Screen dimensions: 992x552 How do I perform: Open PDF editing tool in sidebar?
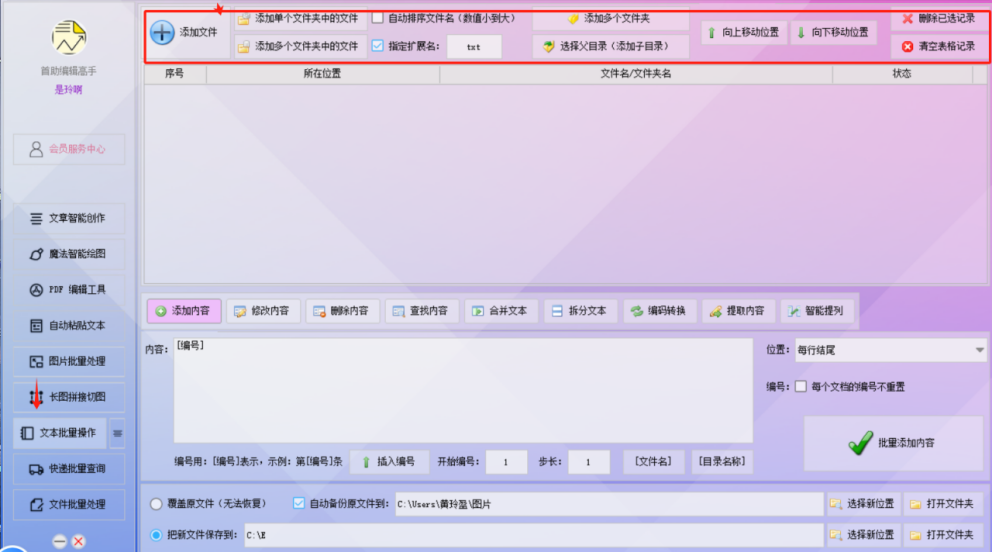(x=69, y=290)
